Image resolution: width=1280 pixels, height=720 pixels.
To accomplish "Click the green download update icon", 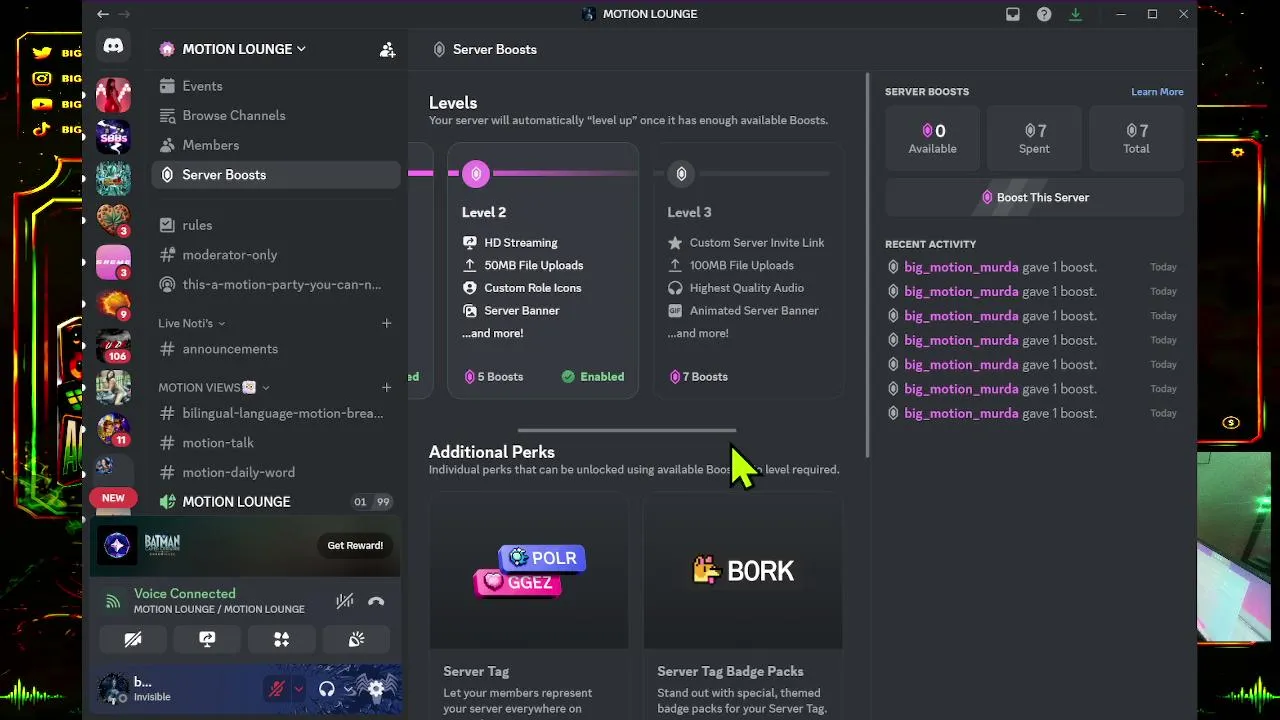I will point(1076,14).
